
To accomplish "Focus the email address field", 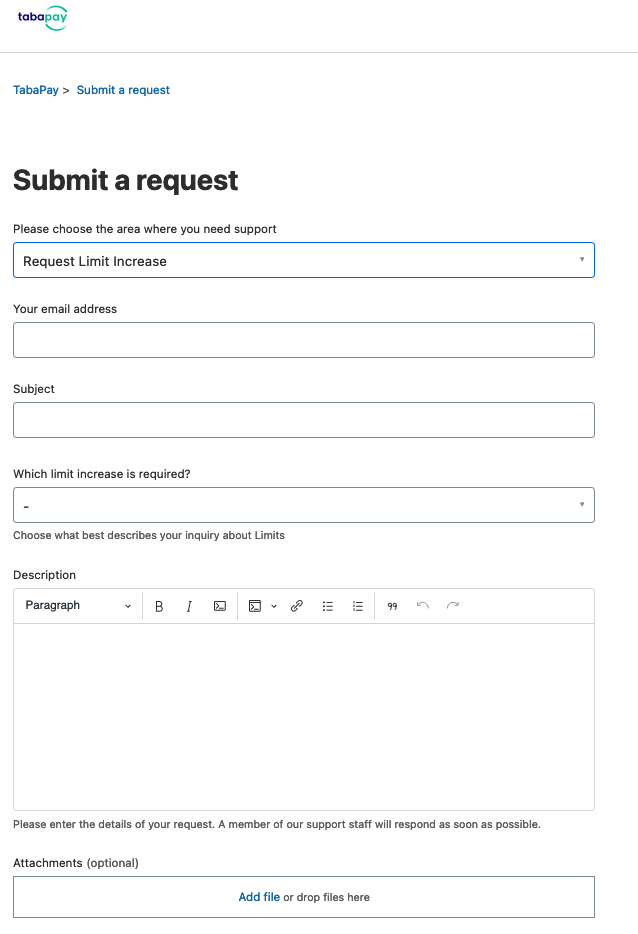I will tap(304, 340).
